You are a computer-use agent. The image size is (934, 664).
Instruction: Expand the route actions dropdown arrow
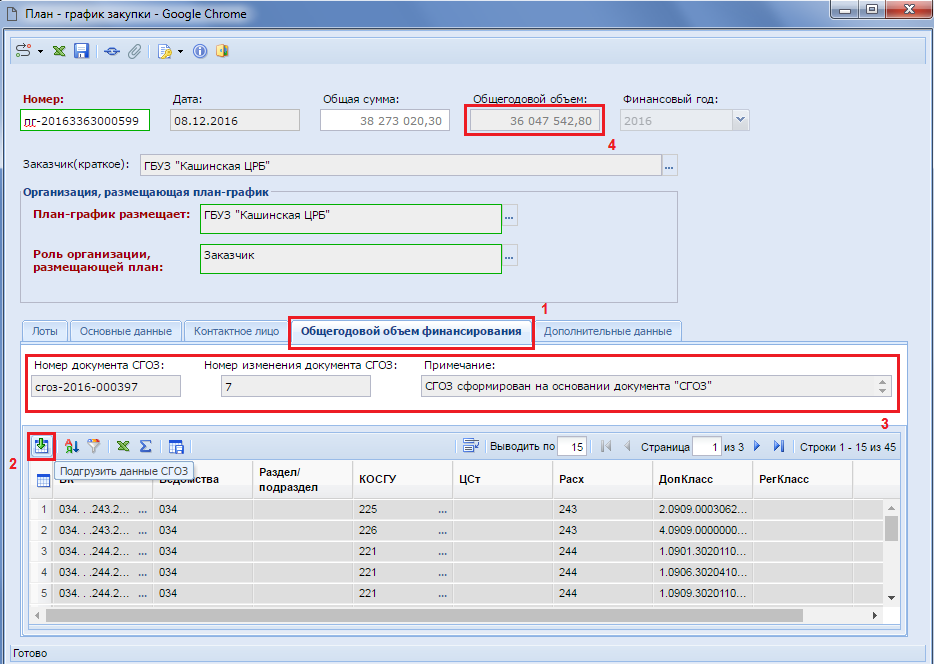point(41,51)
